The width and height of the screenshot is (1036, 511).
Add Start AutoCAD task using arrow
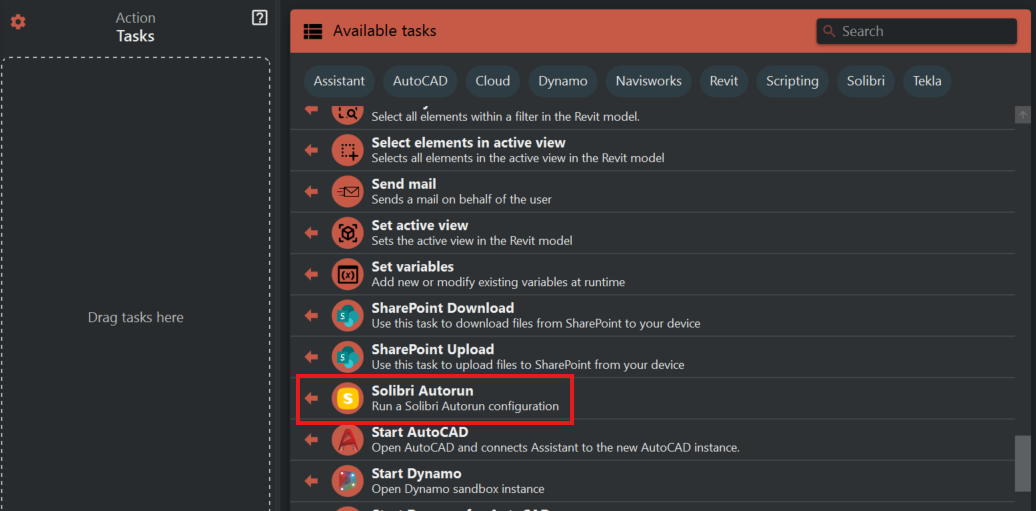click(311, 440)
